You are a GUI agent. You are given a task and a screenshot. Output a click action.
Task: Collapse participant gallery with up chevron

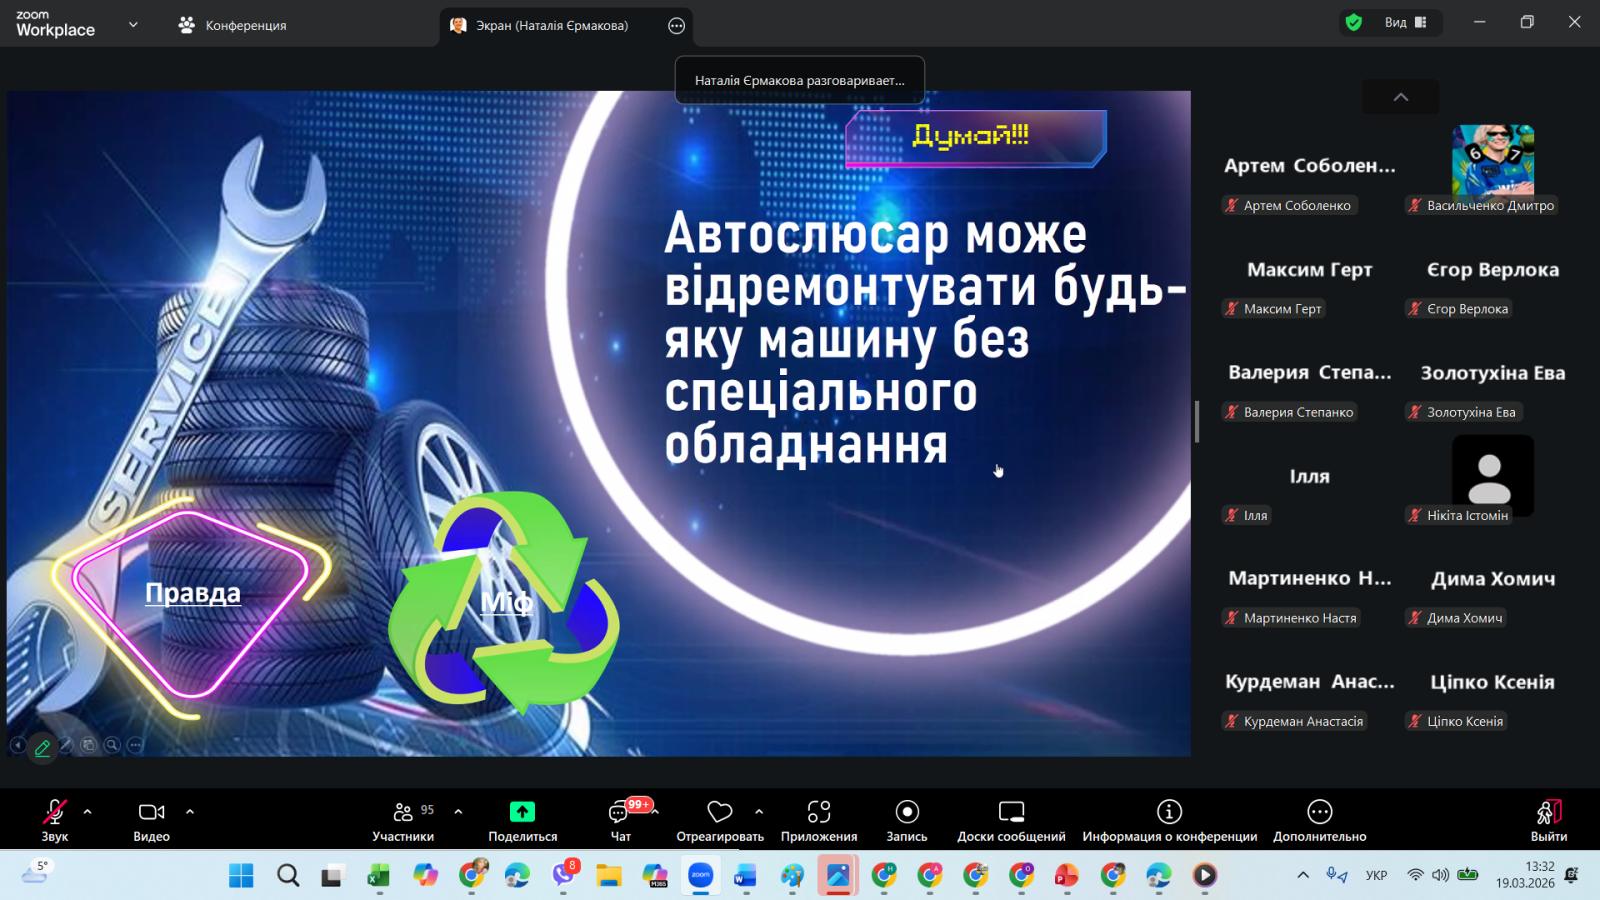pyautogui.click(x=1401, y=97)
